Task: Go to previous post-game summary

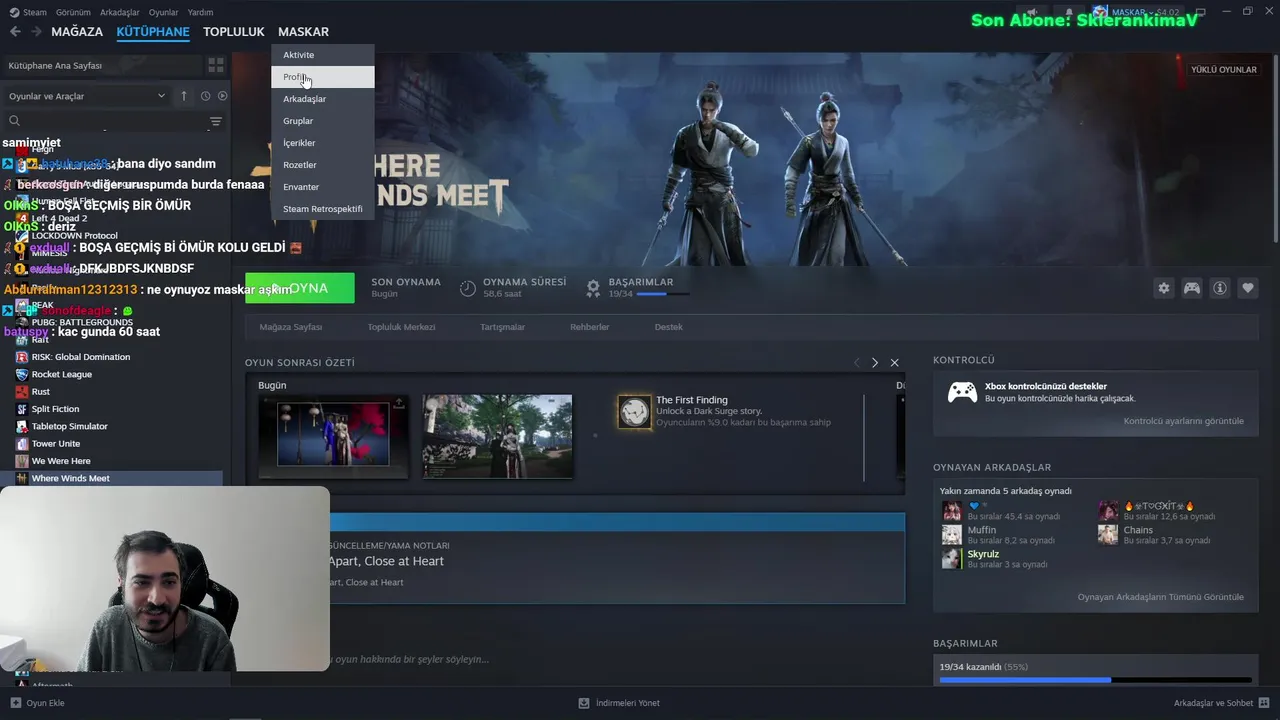Action: coord(856,362)
